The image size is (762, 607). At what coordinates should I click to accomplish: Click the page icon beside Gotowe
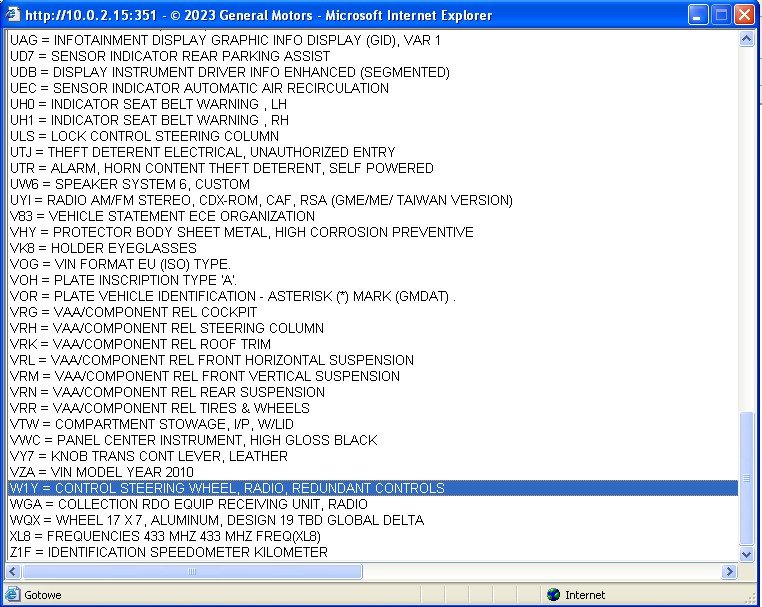[x=13, y=594]
